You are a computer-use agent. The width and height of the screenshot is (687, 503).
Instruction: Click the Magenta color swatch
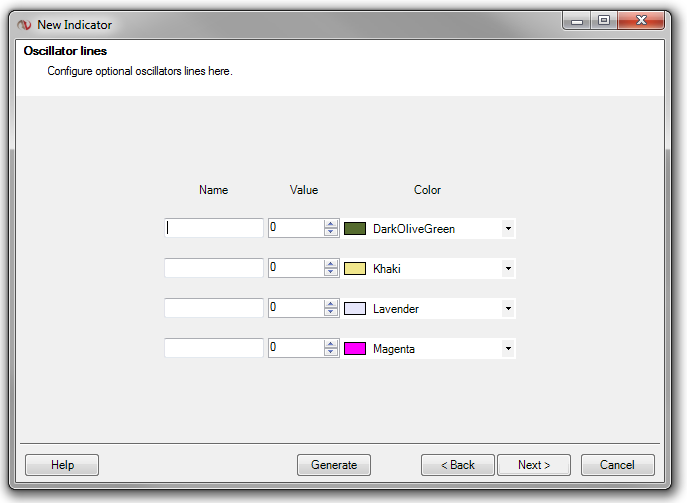[355, 348]
